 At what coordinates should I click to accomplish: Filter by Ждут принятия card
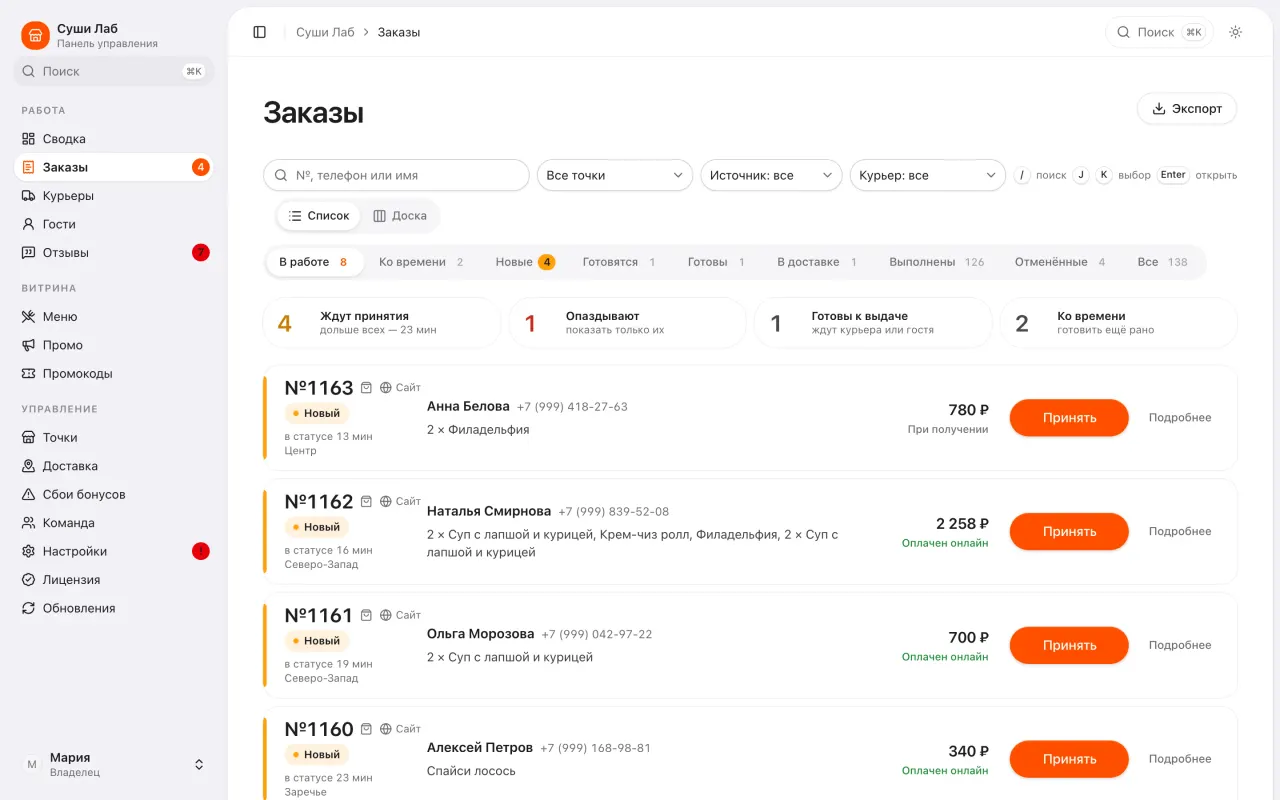(381, 323)
